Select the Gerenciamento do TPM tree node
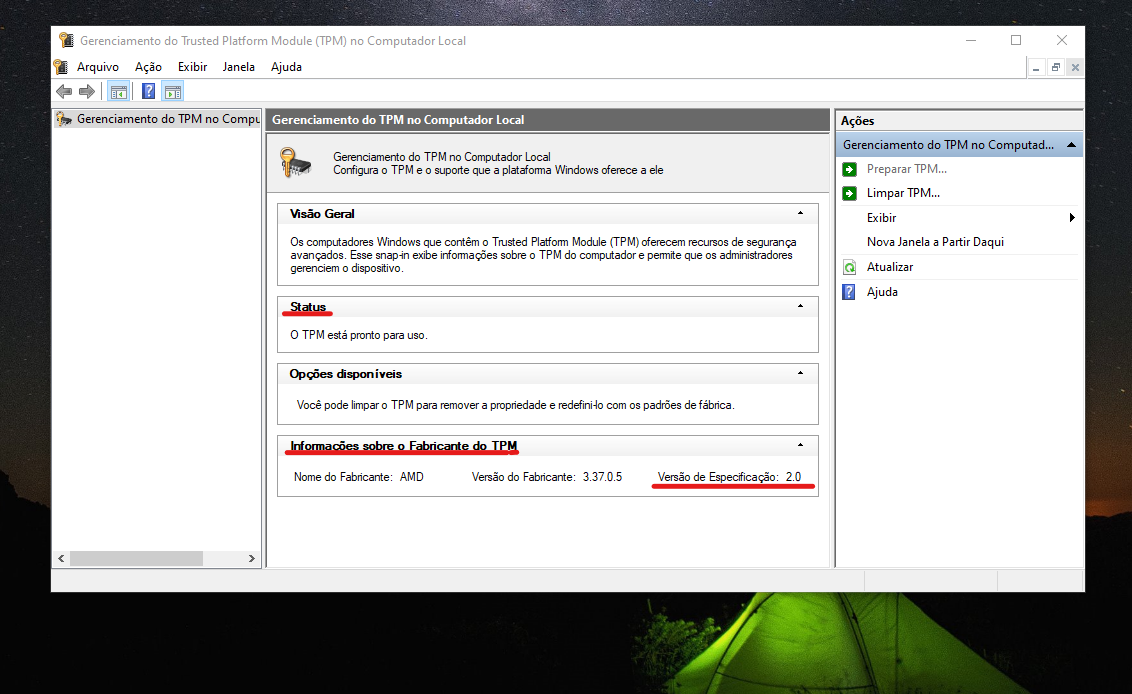Viewport: 1132px width, 694px height. 158,119
